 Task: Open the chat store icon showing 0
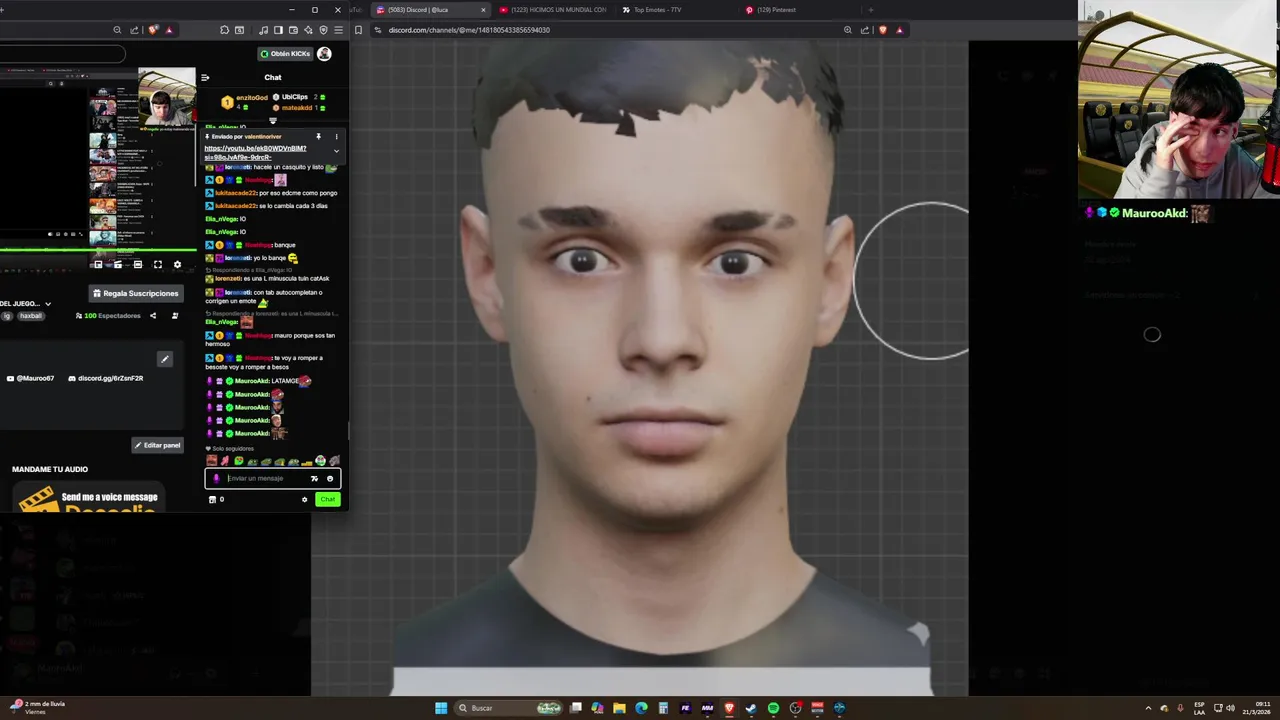click(x=216, y=499)
